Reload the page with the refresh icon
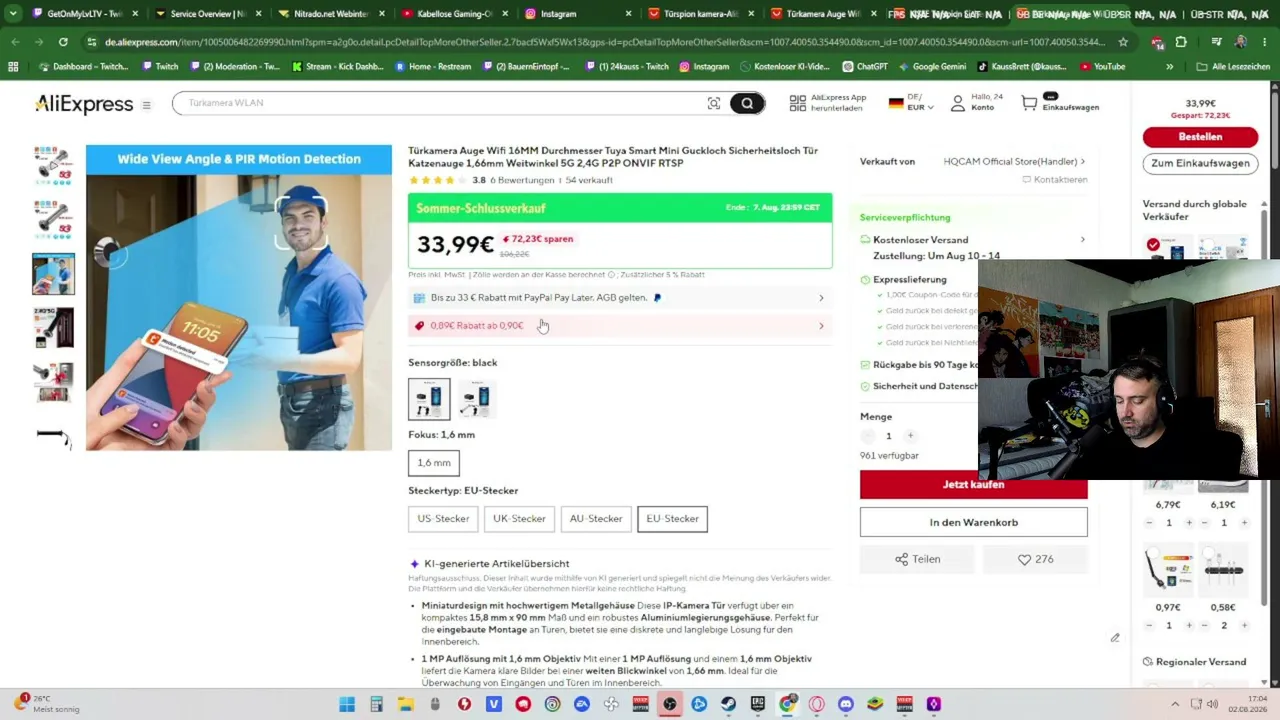The image size is (1280, 720). pyautogui.click(x=63, y=42)
